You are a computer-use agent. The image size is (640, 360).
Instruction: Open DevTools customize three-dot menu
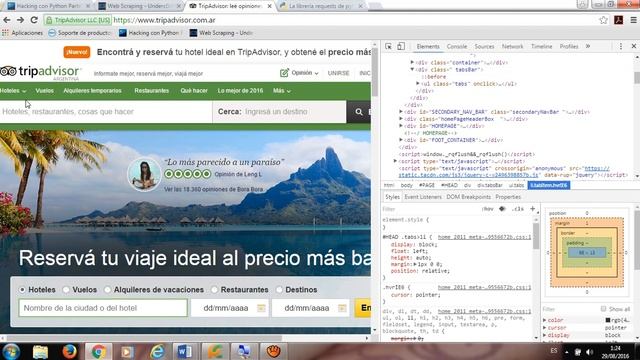pos(620,47)
